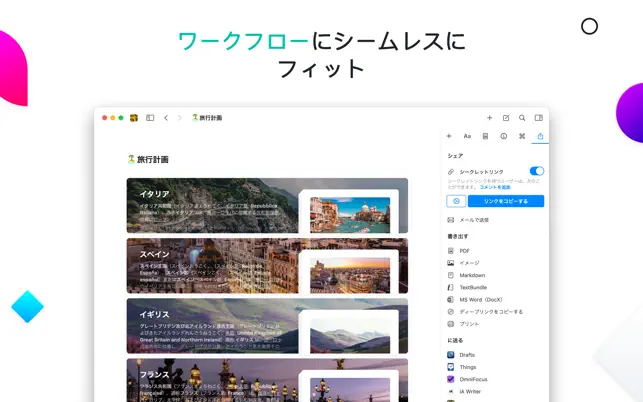Open the イギリス card
This screenshot has width=643, height=402.
[x=267, y=326]
